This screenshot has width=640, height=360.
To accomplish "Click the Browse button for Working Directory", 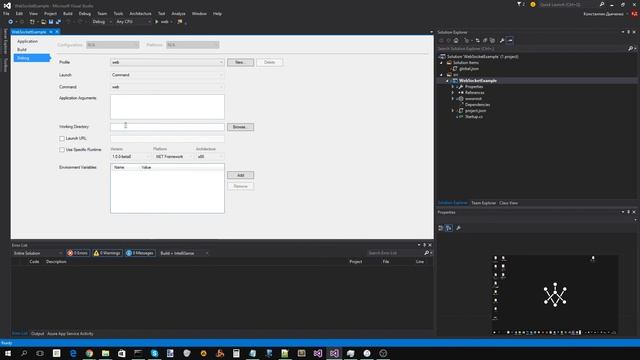I will click(240, 127).
